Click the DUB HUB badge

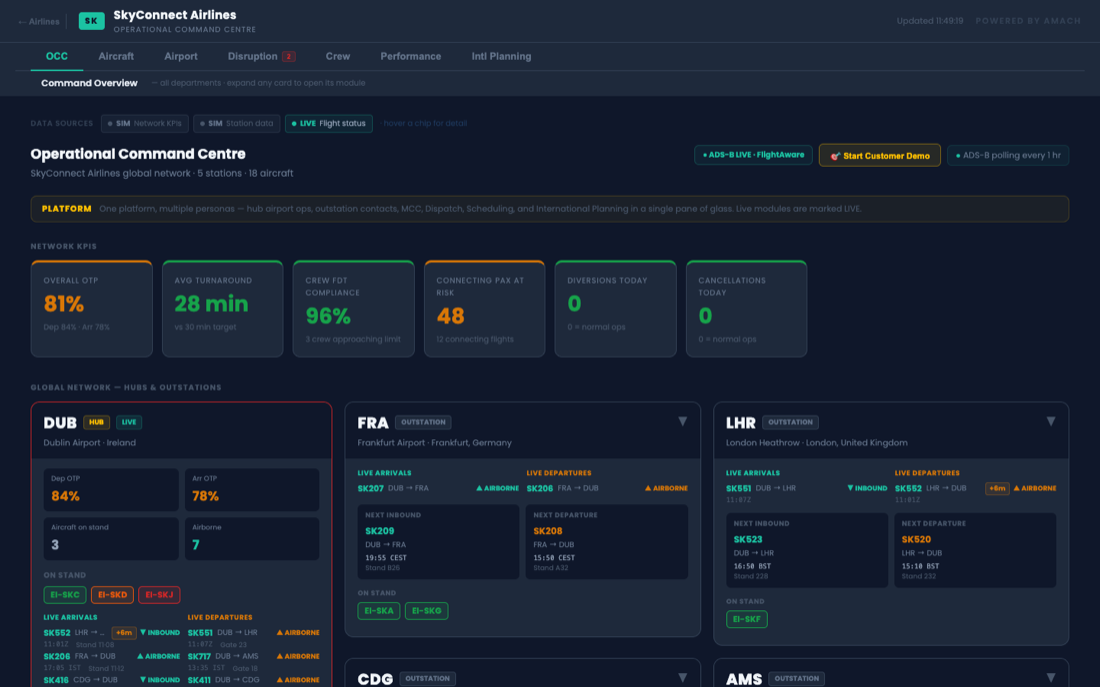(x=97, y=422)
